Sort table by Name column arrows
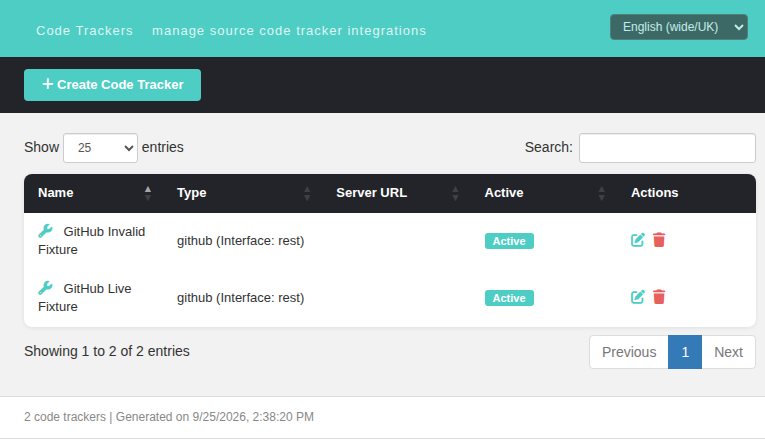 (148, 193)
